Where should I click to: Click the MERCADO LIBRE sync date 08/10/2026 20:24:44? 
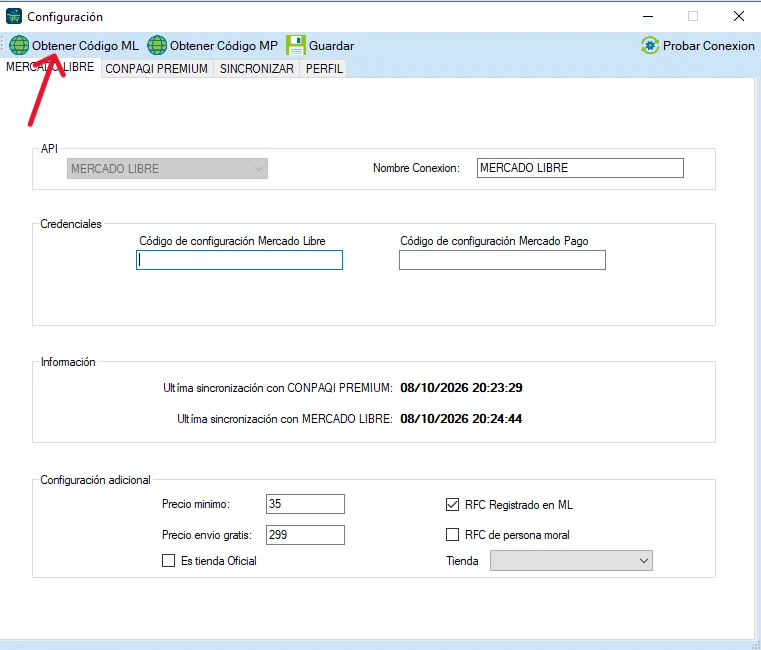[x=461, y=419]
